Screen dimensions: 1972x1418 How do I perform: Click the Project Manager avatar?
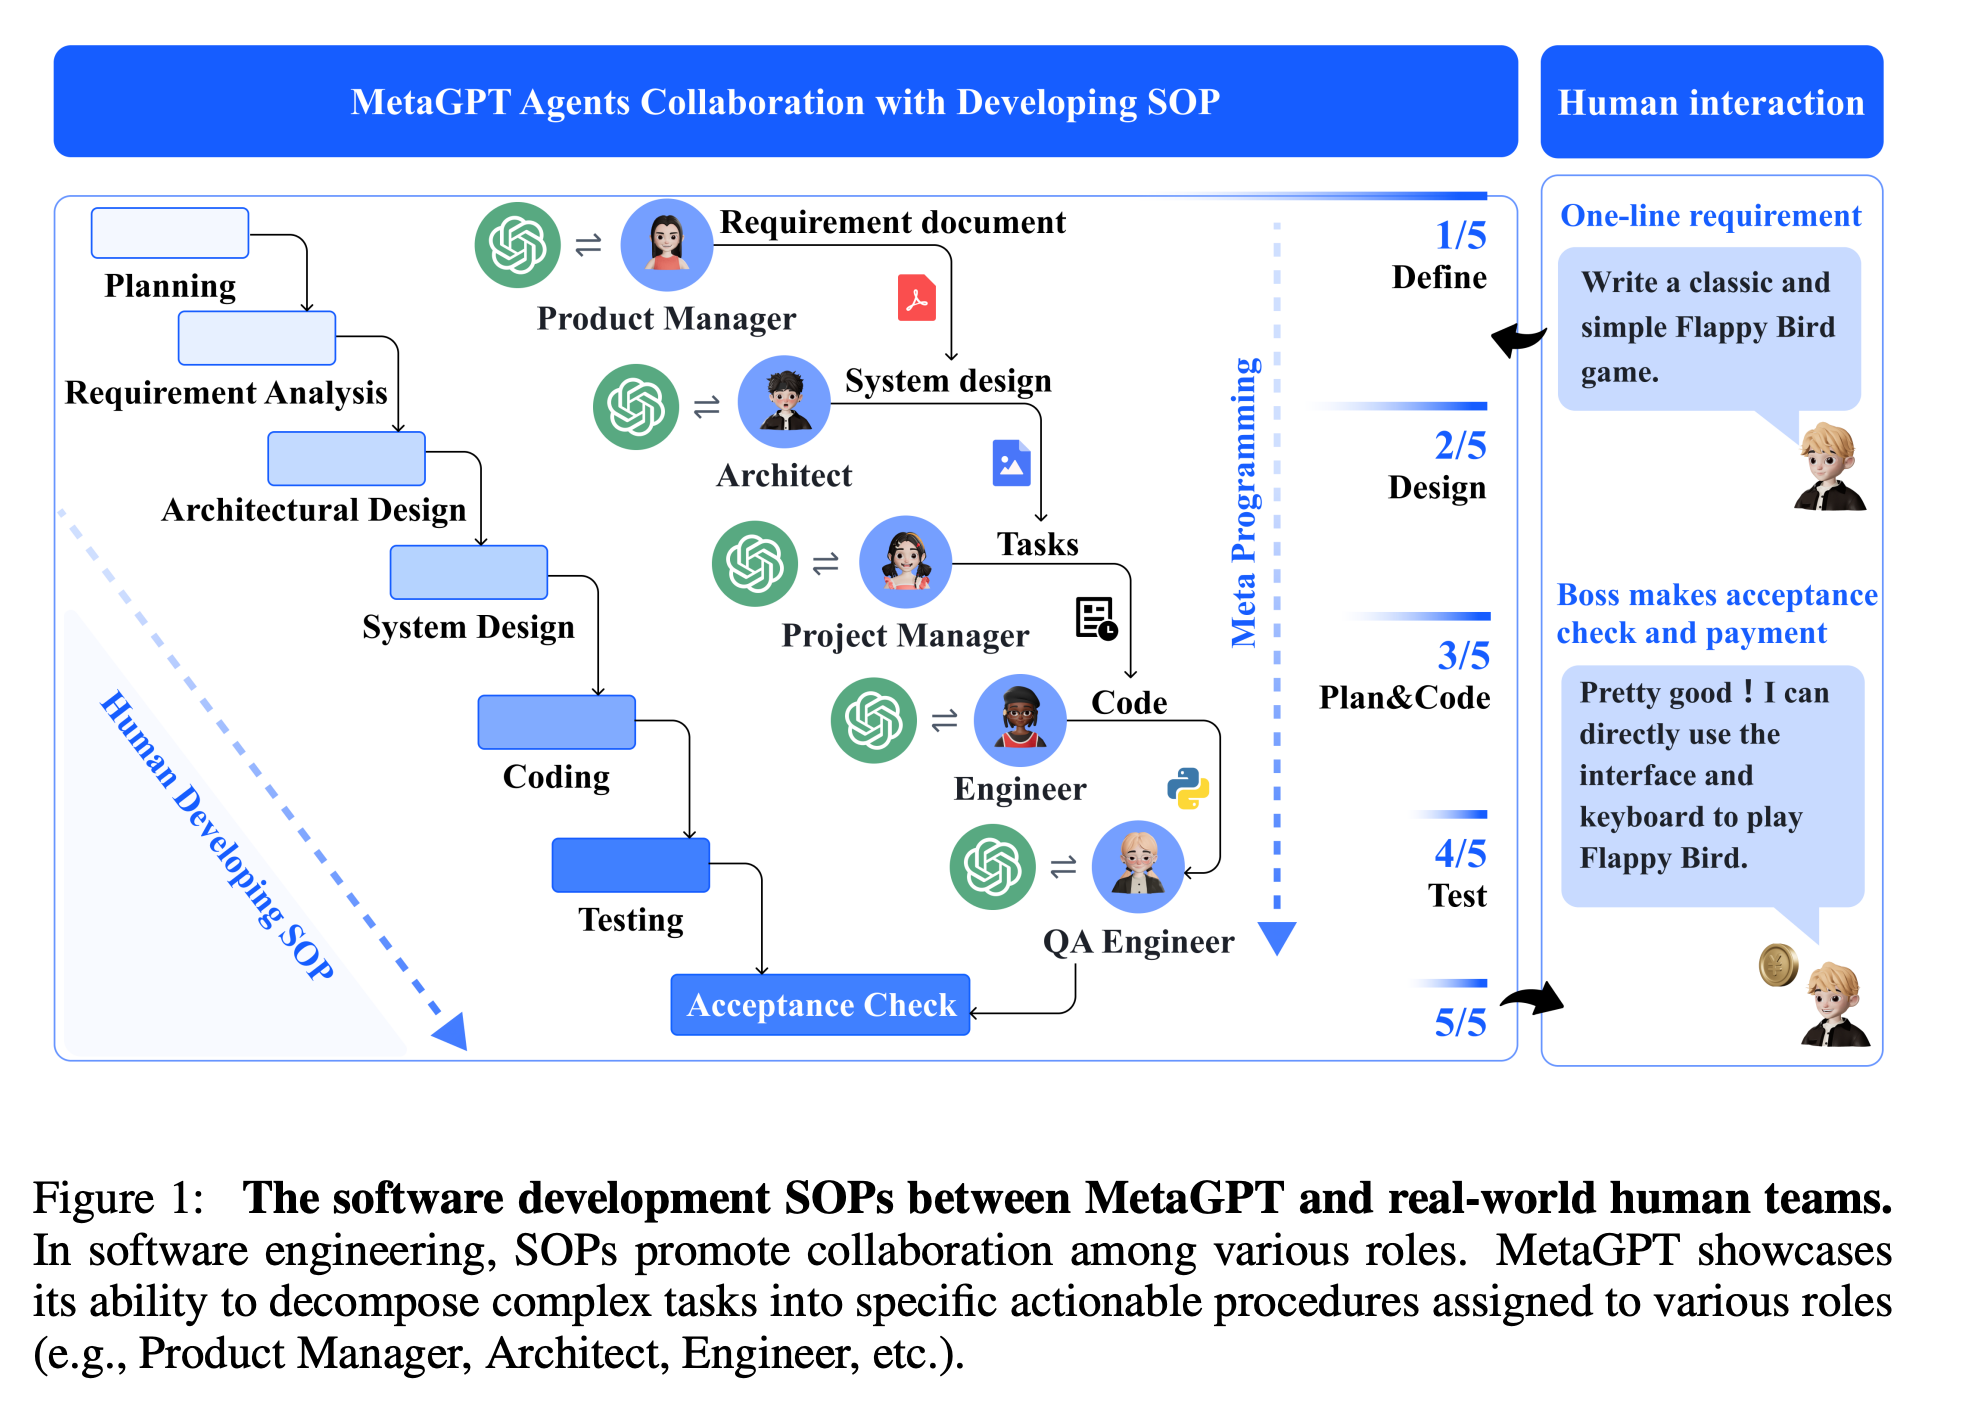[906, 562]
